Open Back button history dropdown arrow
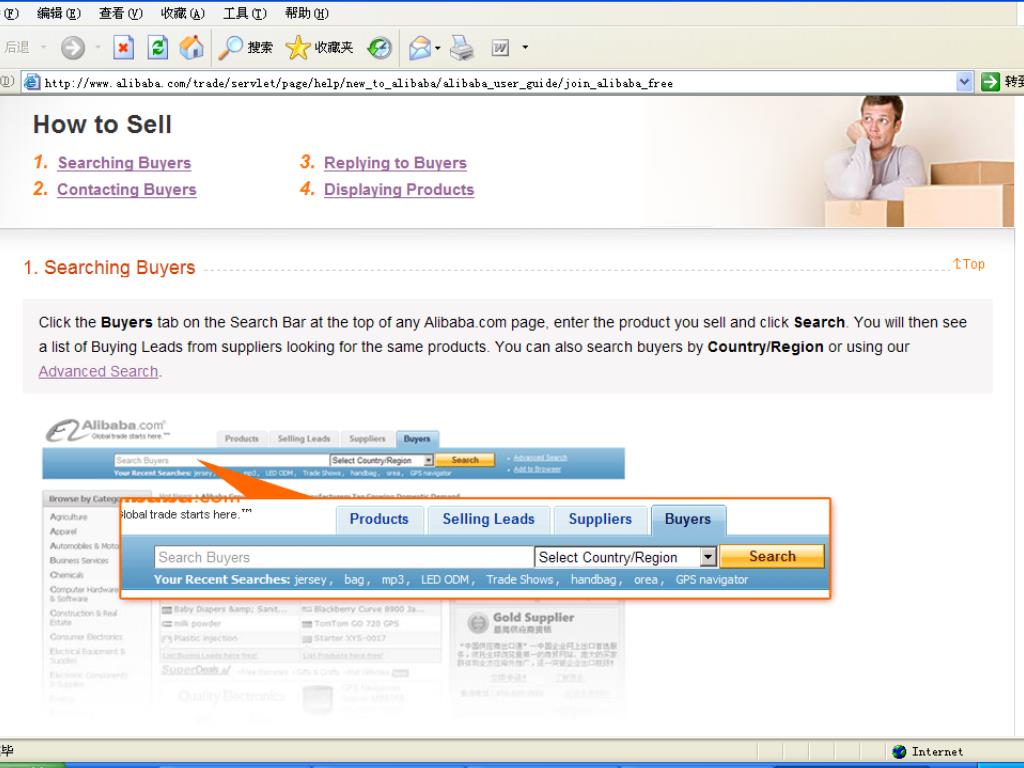Viewport: 1024px width, 768px height. tap(44, 48)
